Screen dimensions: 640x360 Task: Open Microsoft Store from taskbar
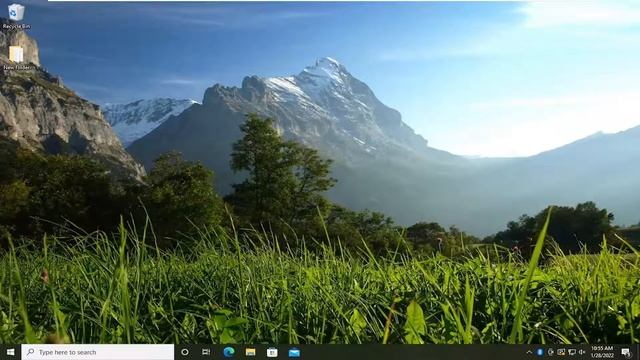pyautogui.click(x=272, y=352)
